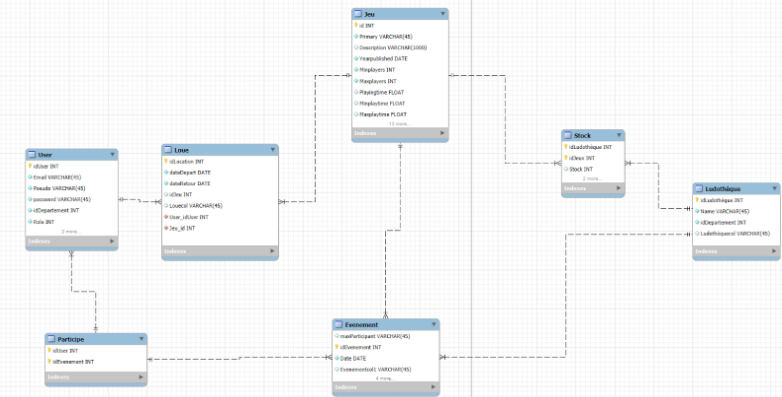Click the User table icon
This screenshot has width=782, height=397.
(32, 155)
